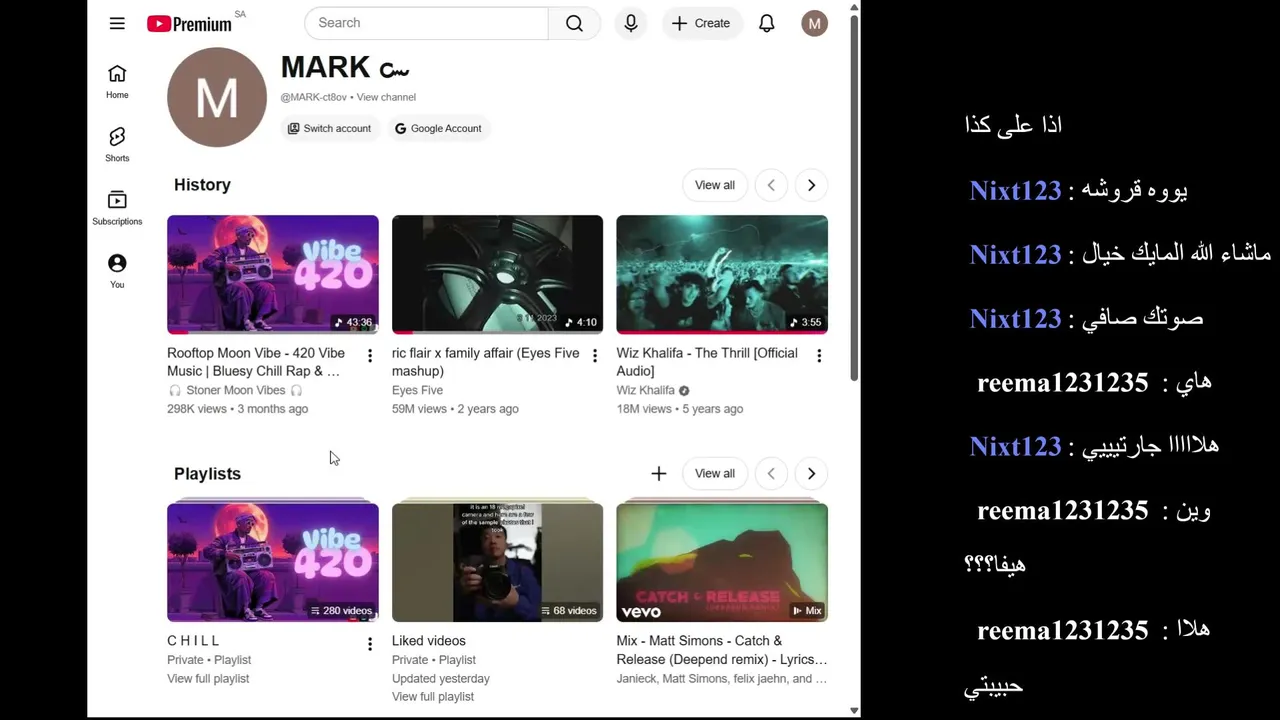Open Shorts in sidebar
This screenshot has height=720, width=1280.
[x=117, y=145]
